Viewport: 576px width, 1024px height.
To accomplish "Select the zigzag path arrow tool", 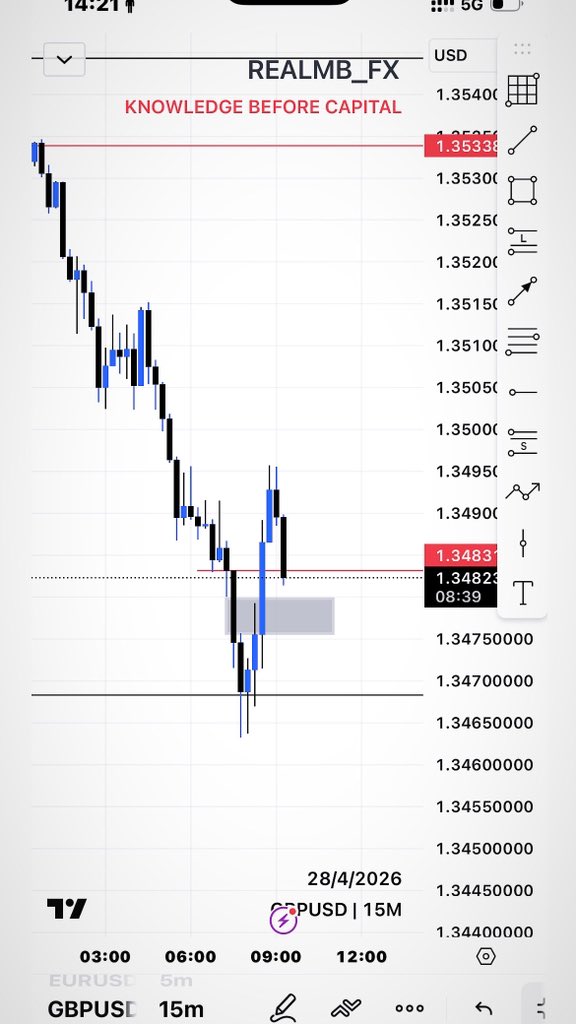I will coord(522,491).
